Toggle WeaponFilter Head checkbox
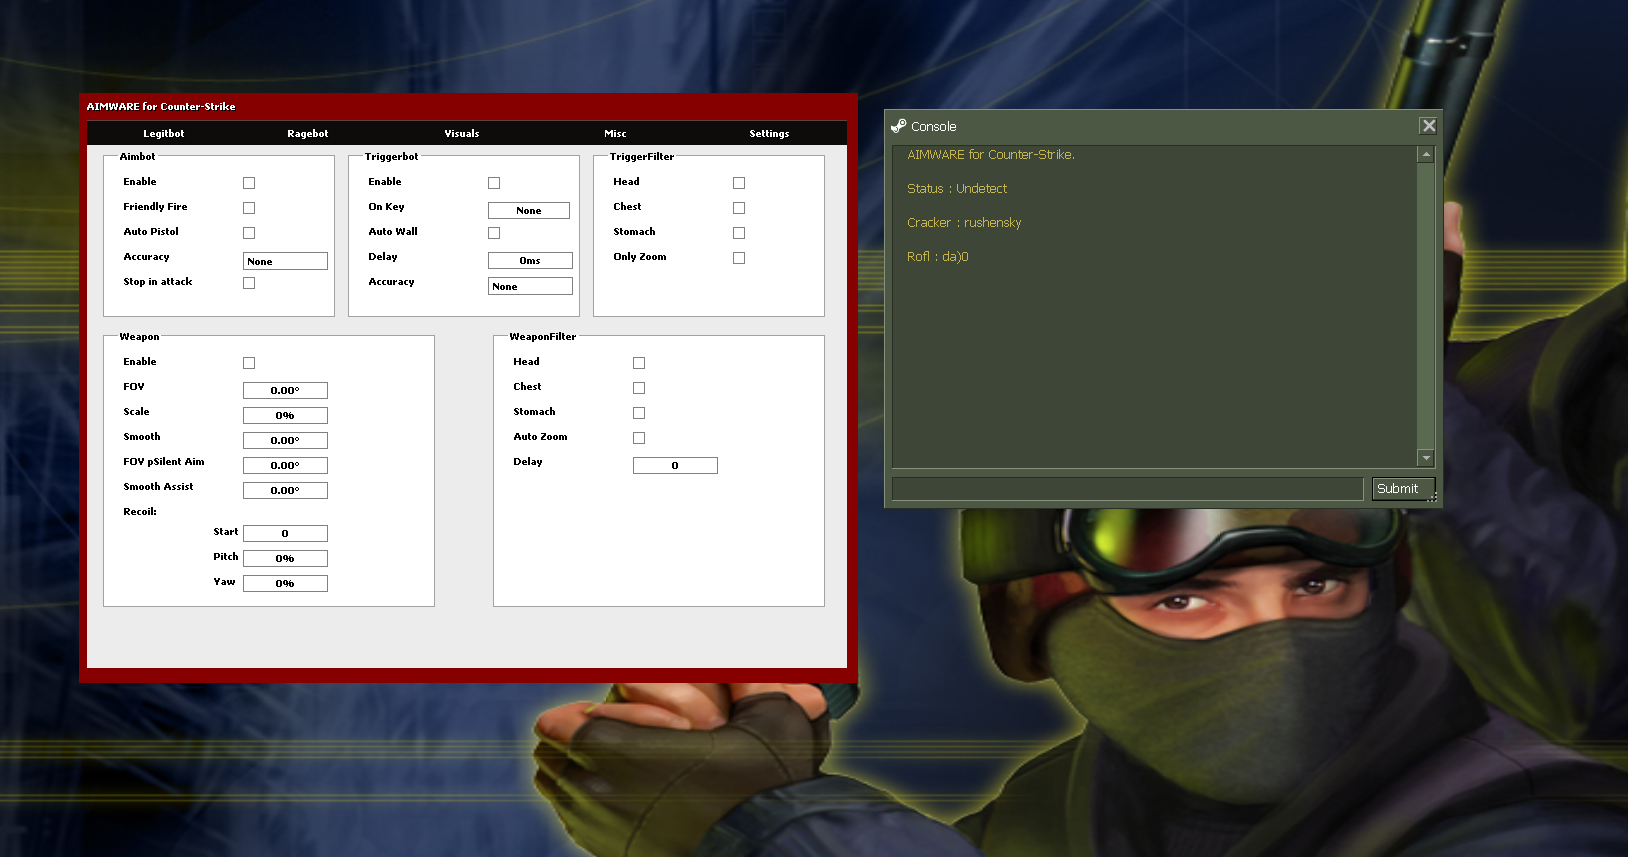Image resolution: width=1628 pixels, height=857 pixels. pyautogui.click(x=639, y=363)
